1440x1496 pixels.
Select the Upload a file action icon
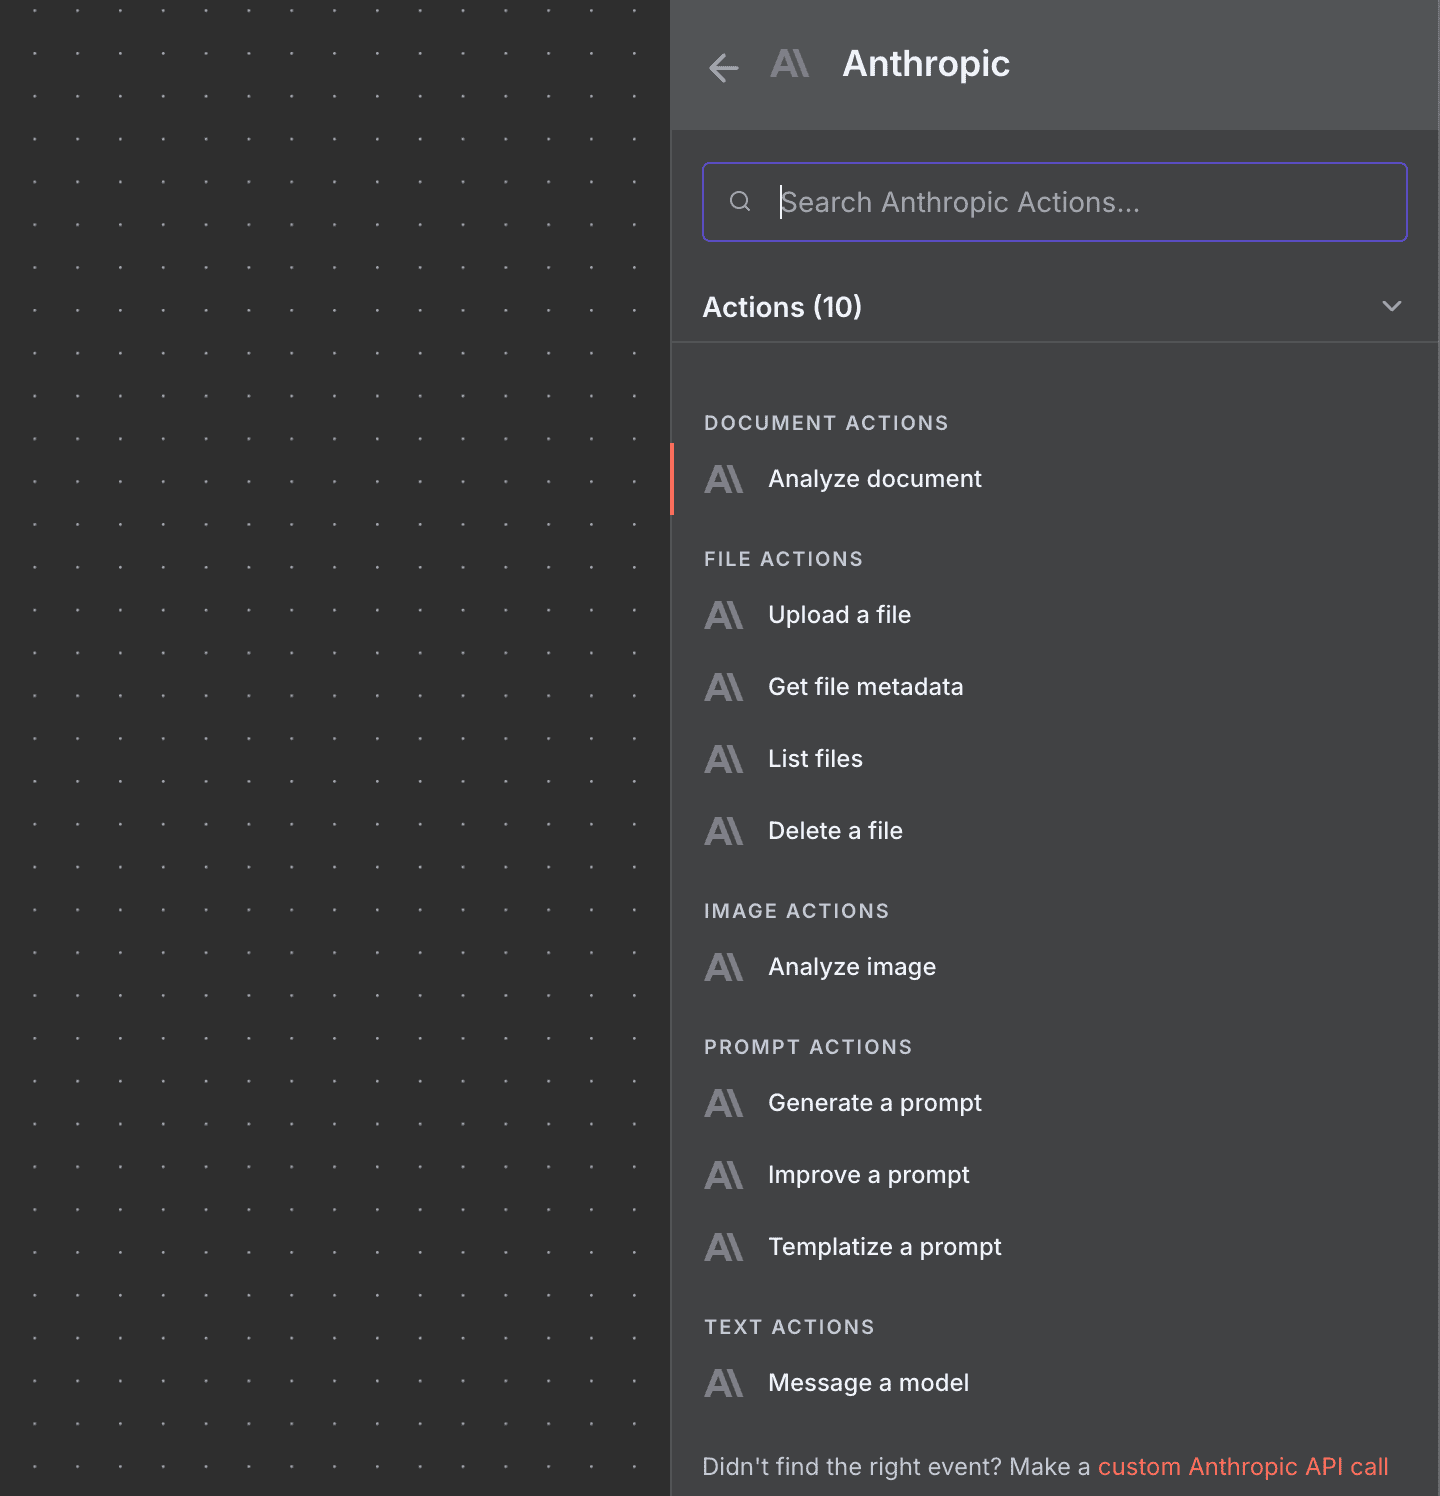tap(723, 615)
